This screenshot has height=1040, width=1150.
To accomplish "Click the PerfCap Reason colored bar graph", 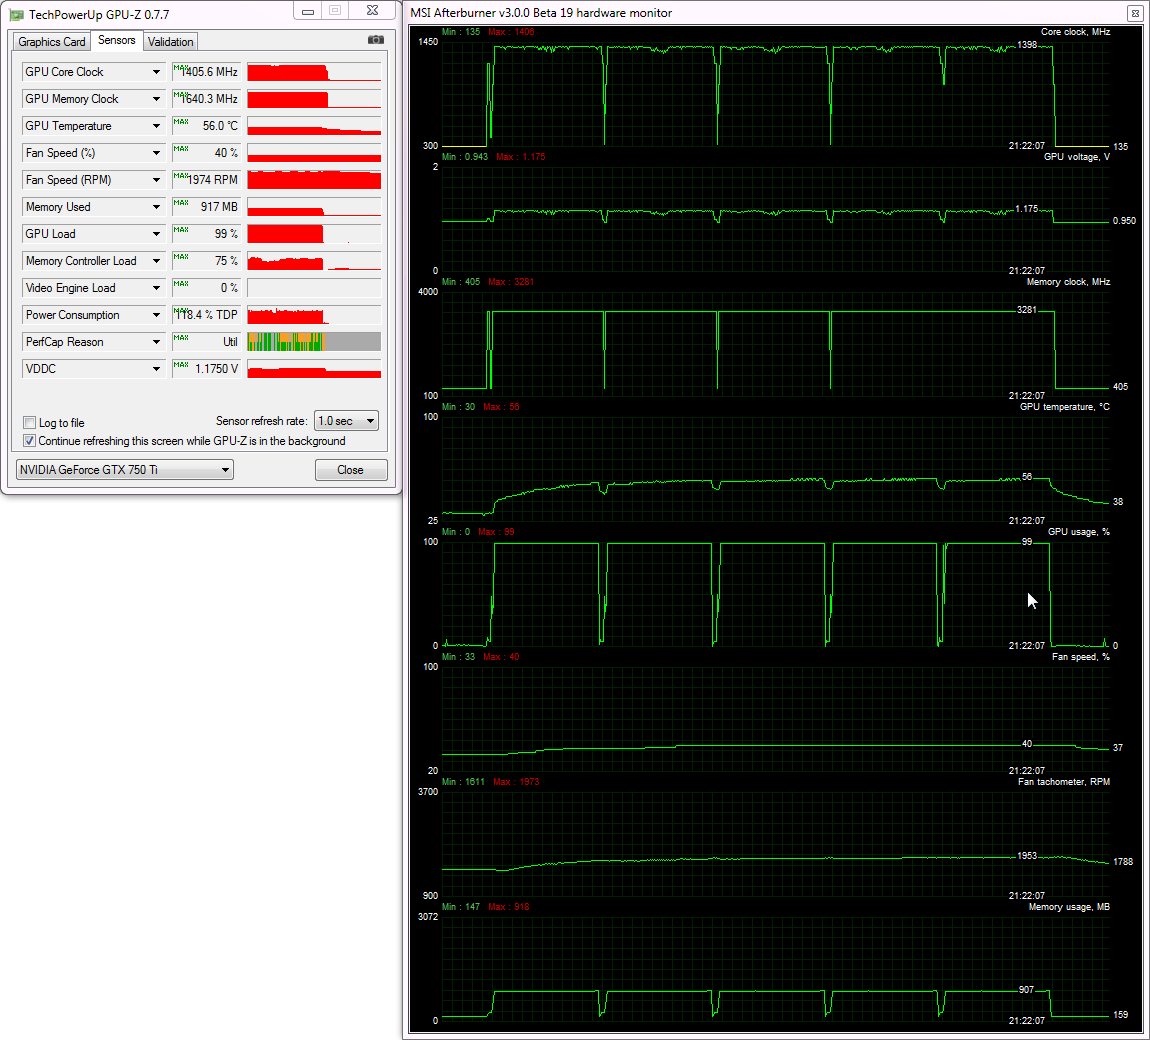I will [x=314, y=342].
